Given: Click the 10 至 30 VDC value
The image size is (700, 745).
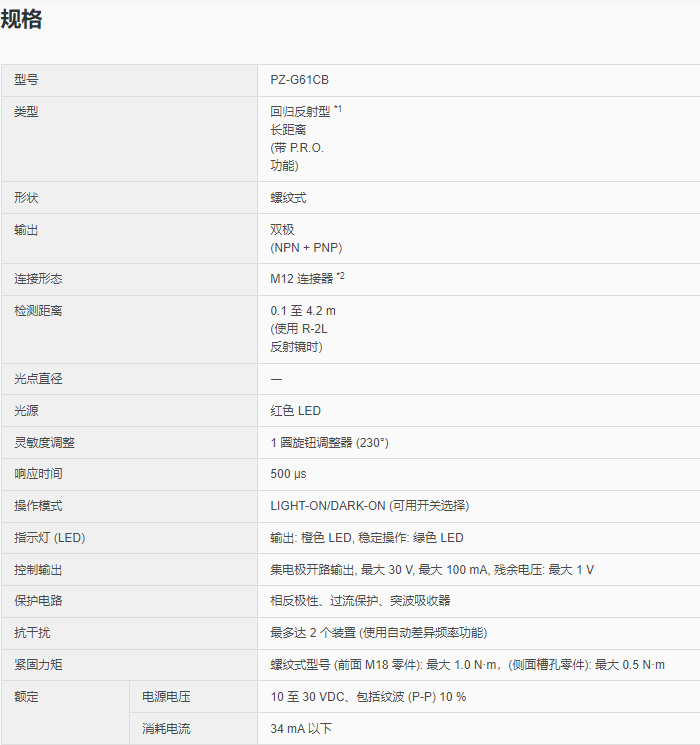Looking at the screenshot, I should point(368,697).
